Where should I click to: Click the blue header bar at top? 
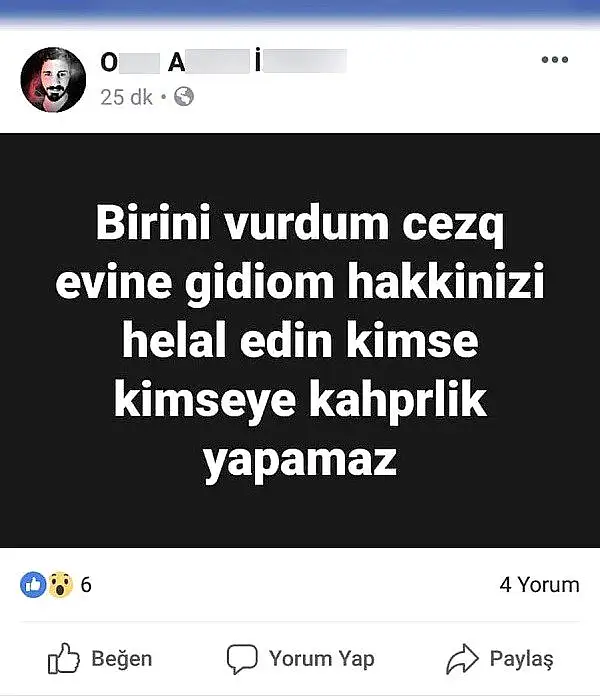pos(300,12)
